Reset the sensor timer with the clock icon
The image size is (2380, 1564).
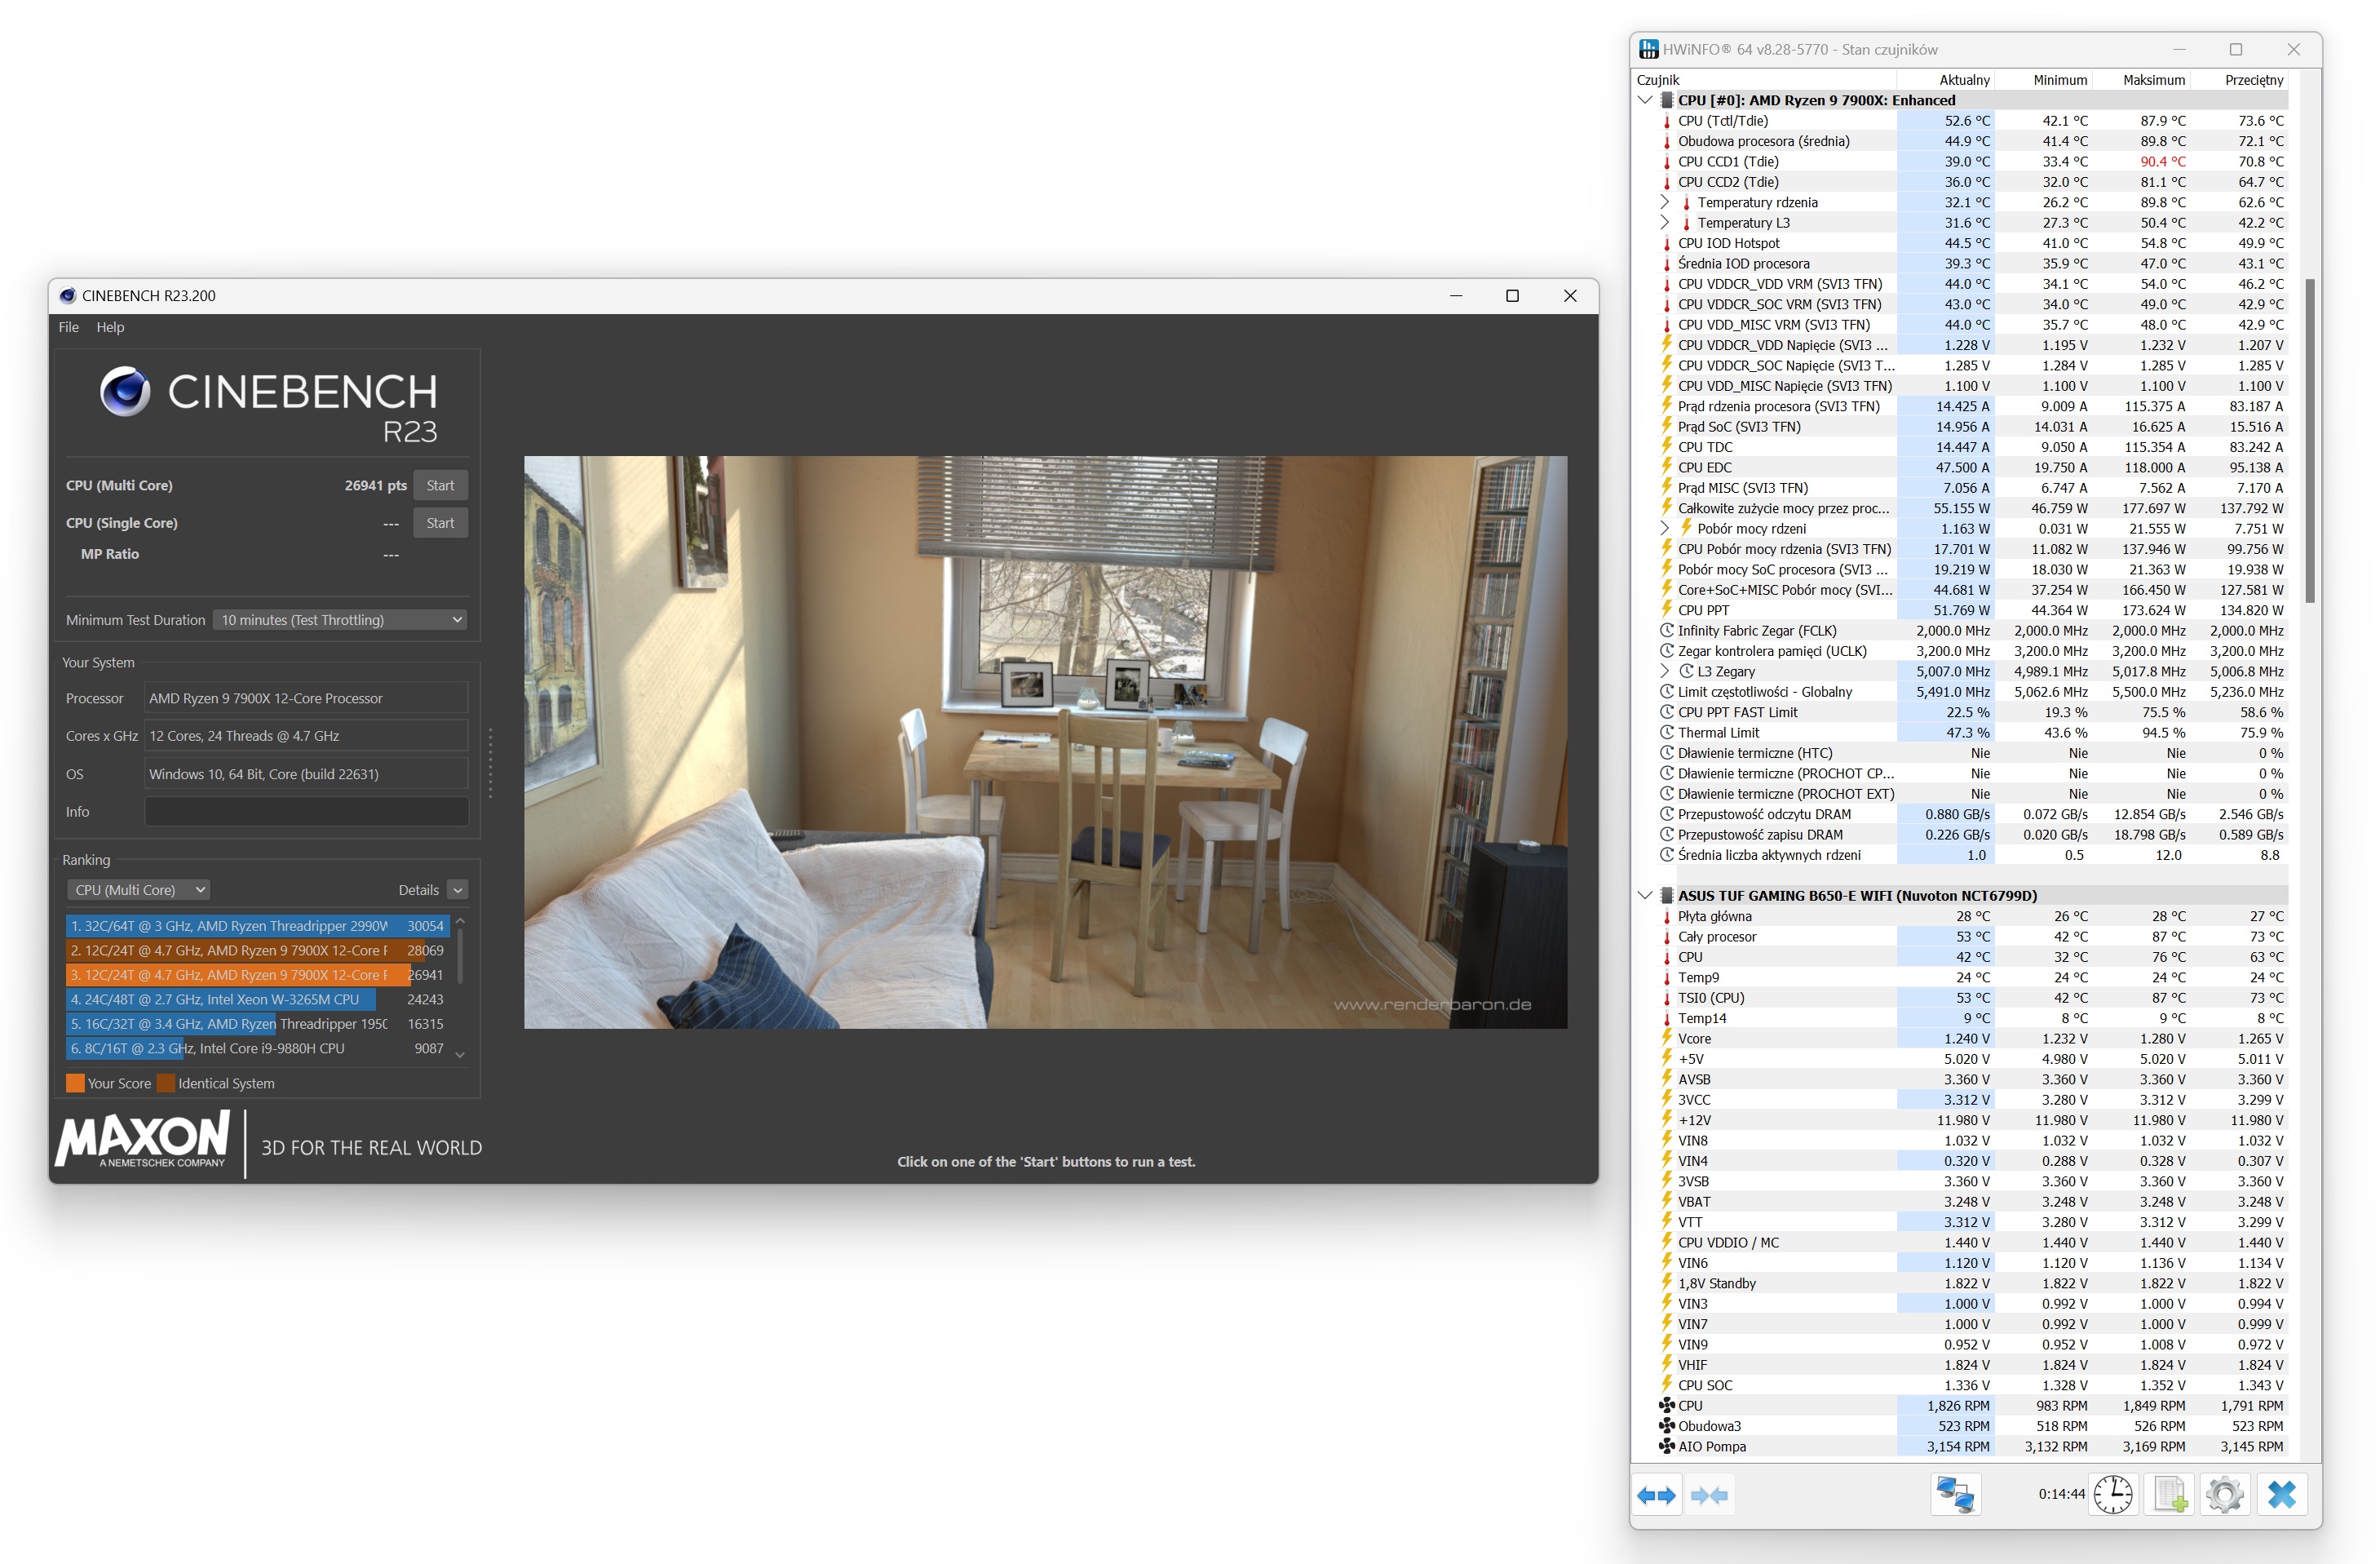[2113, 1495]
